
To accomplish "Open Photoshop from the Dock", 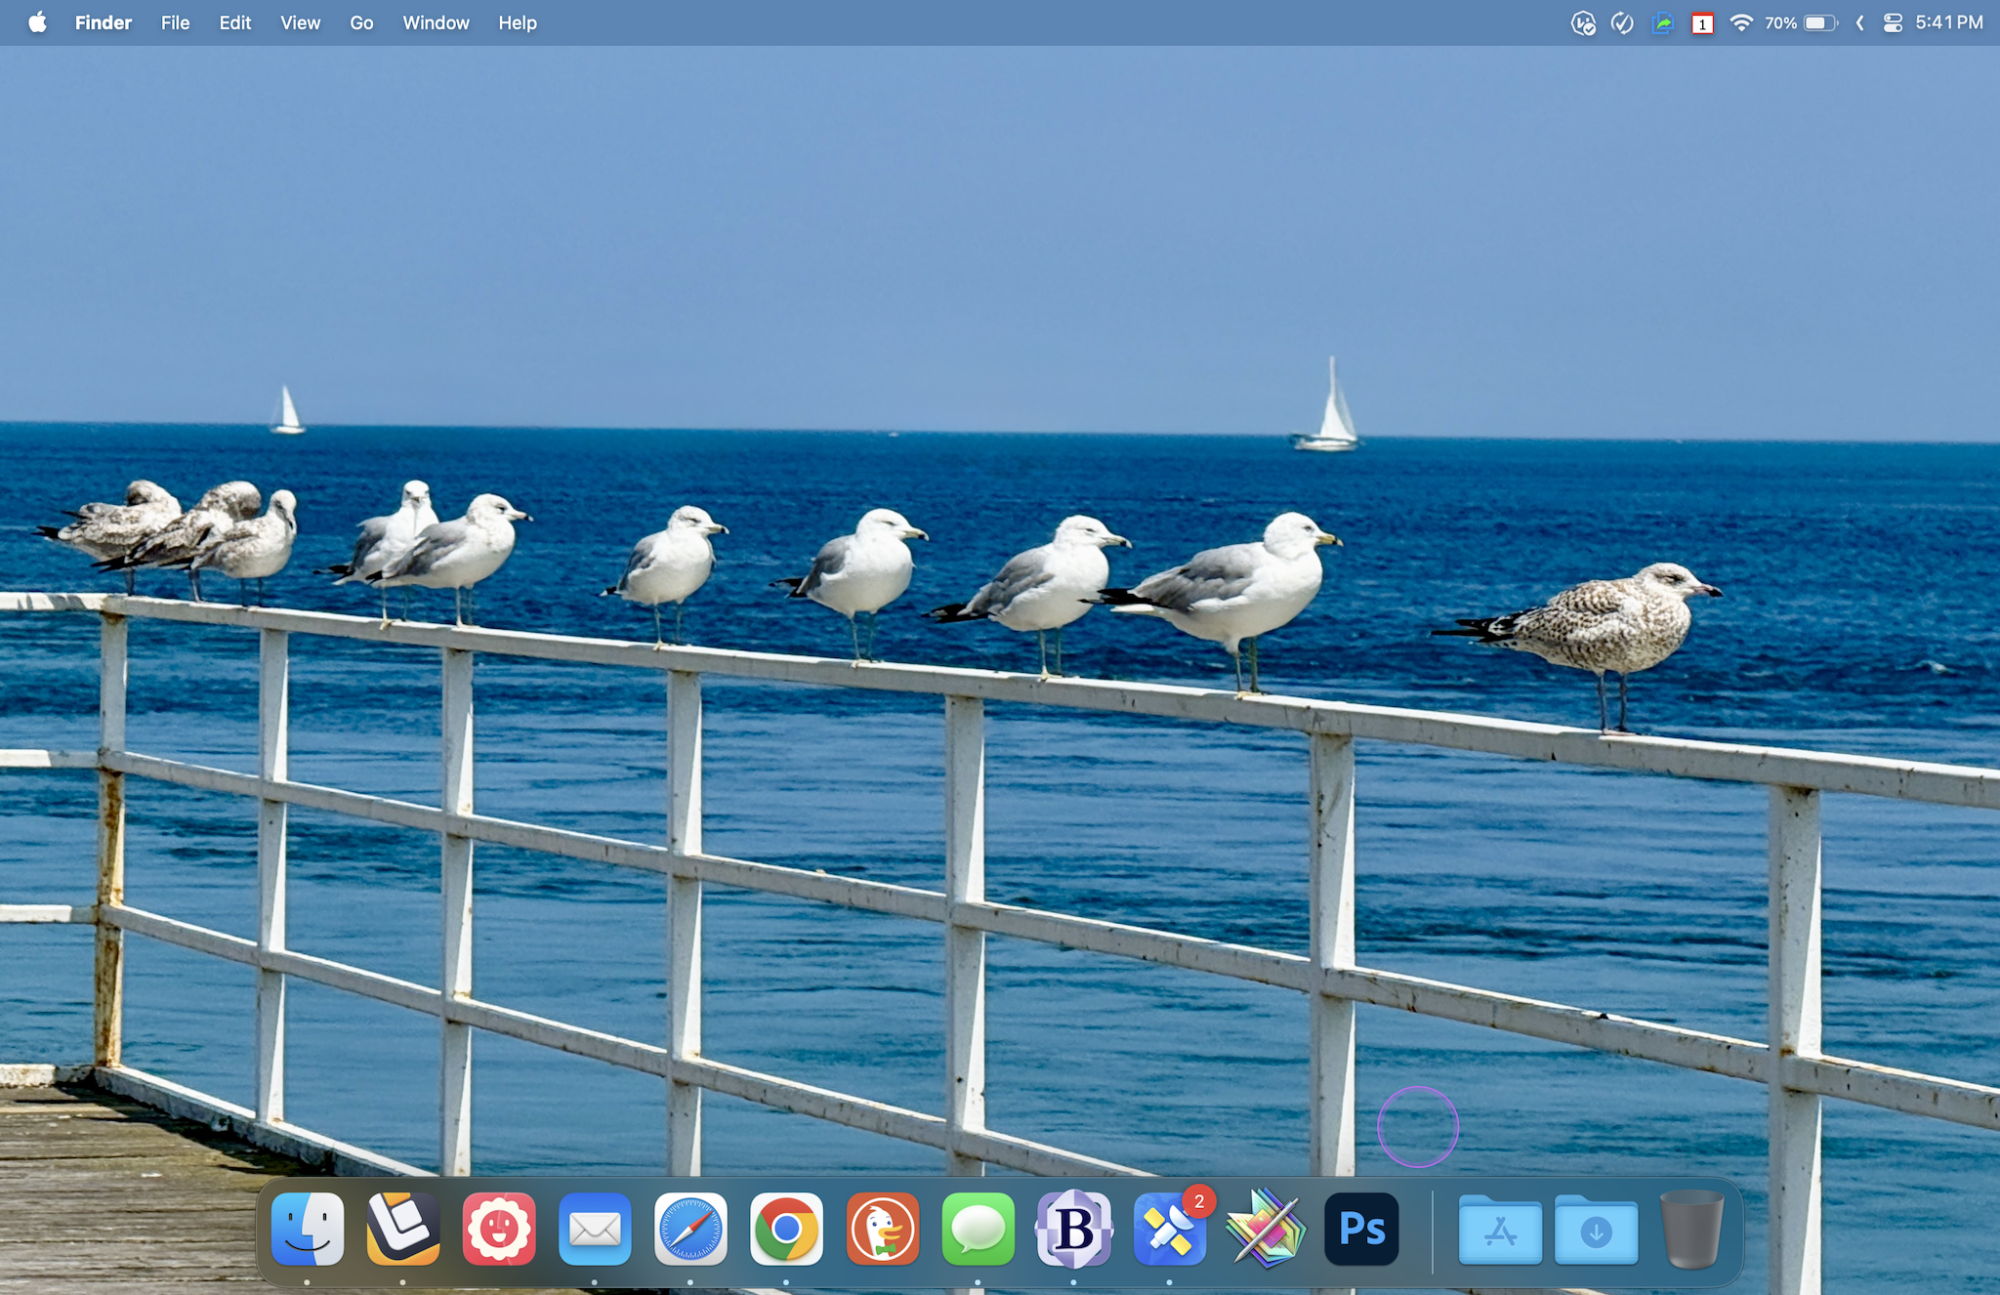I will pos(1361,1229).
